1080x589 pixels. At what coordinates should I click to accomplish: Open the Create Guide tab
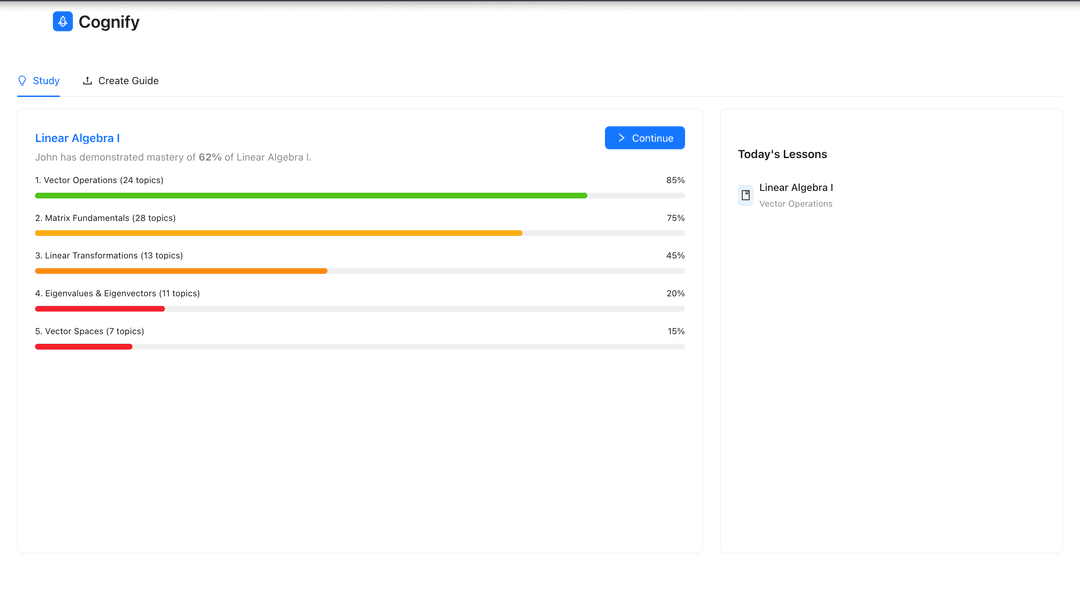[128, 81]
